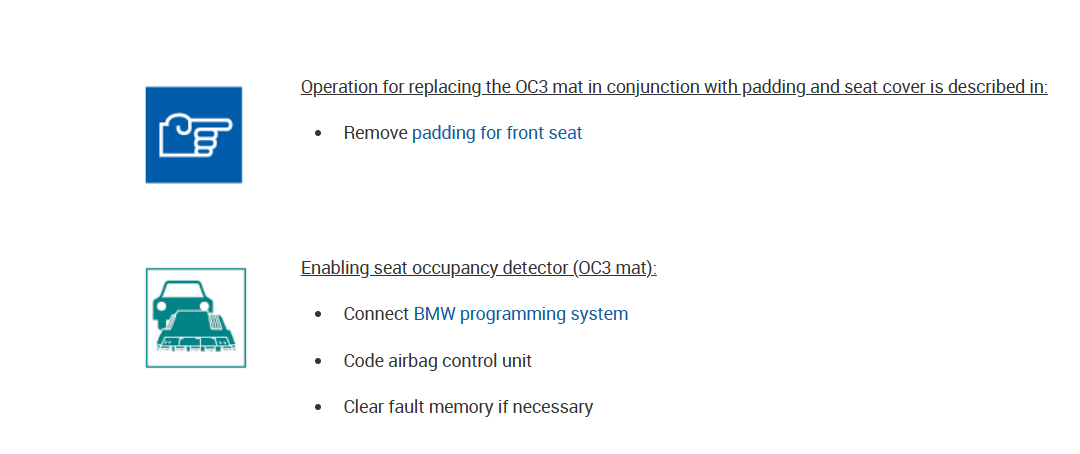Follow the BMW programming system link

pyautogui.click(x=521, y=314)
